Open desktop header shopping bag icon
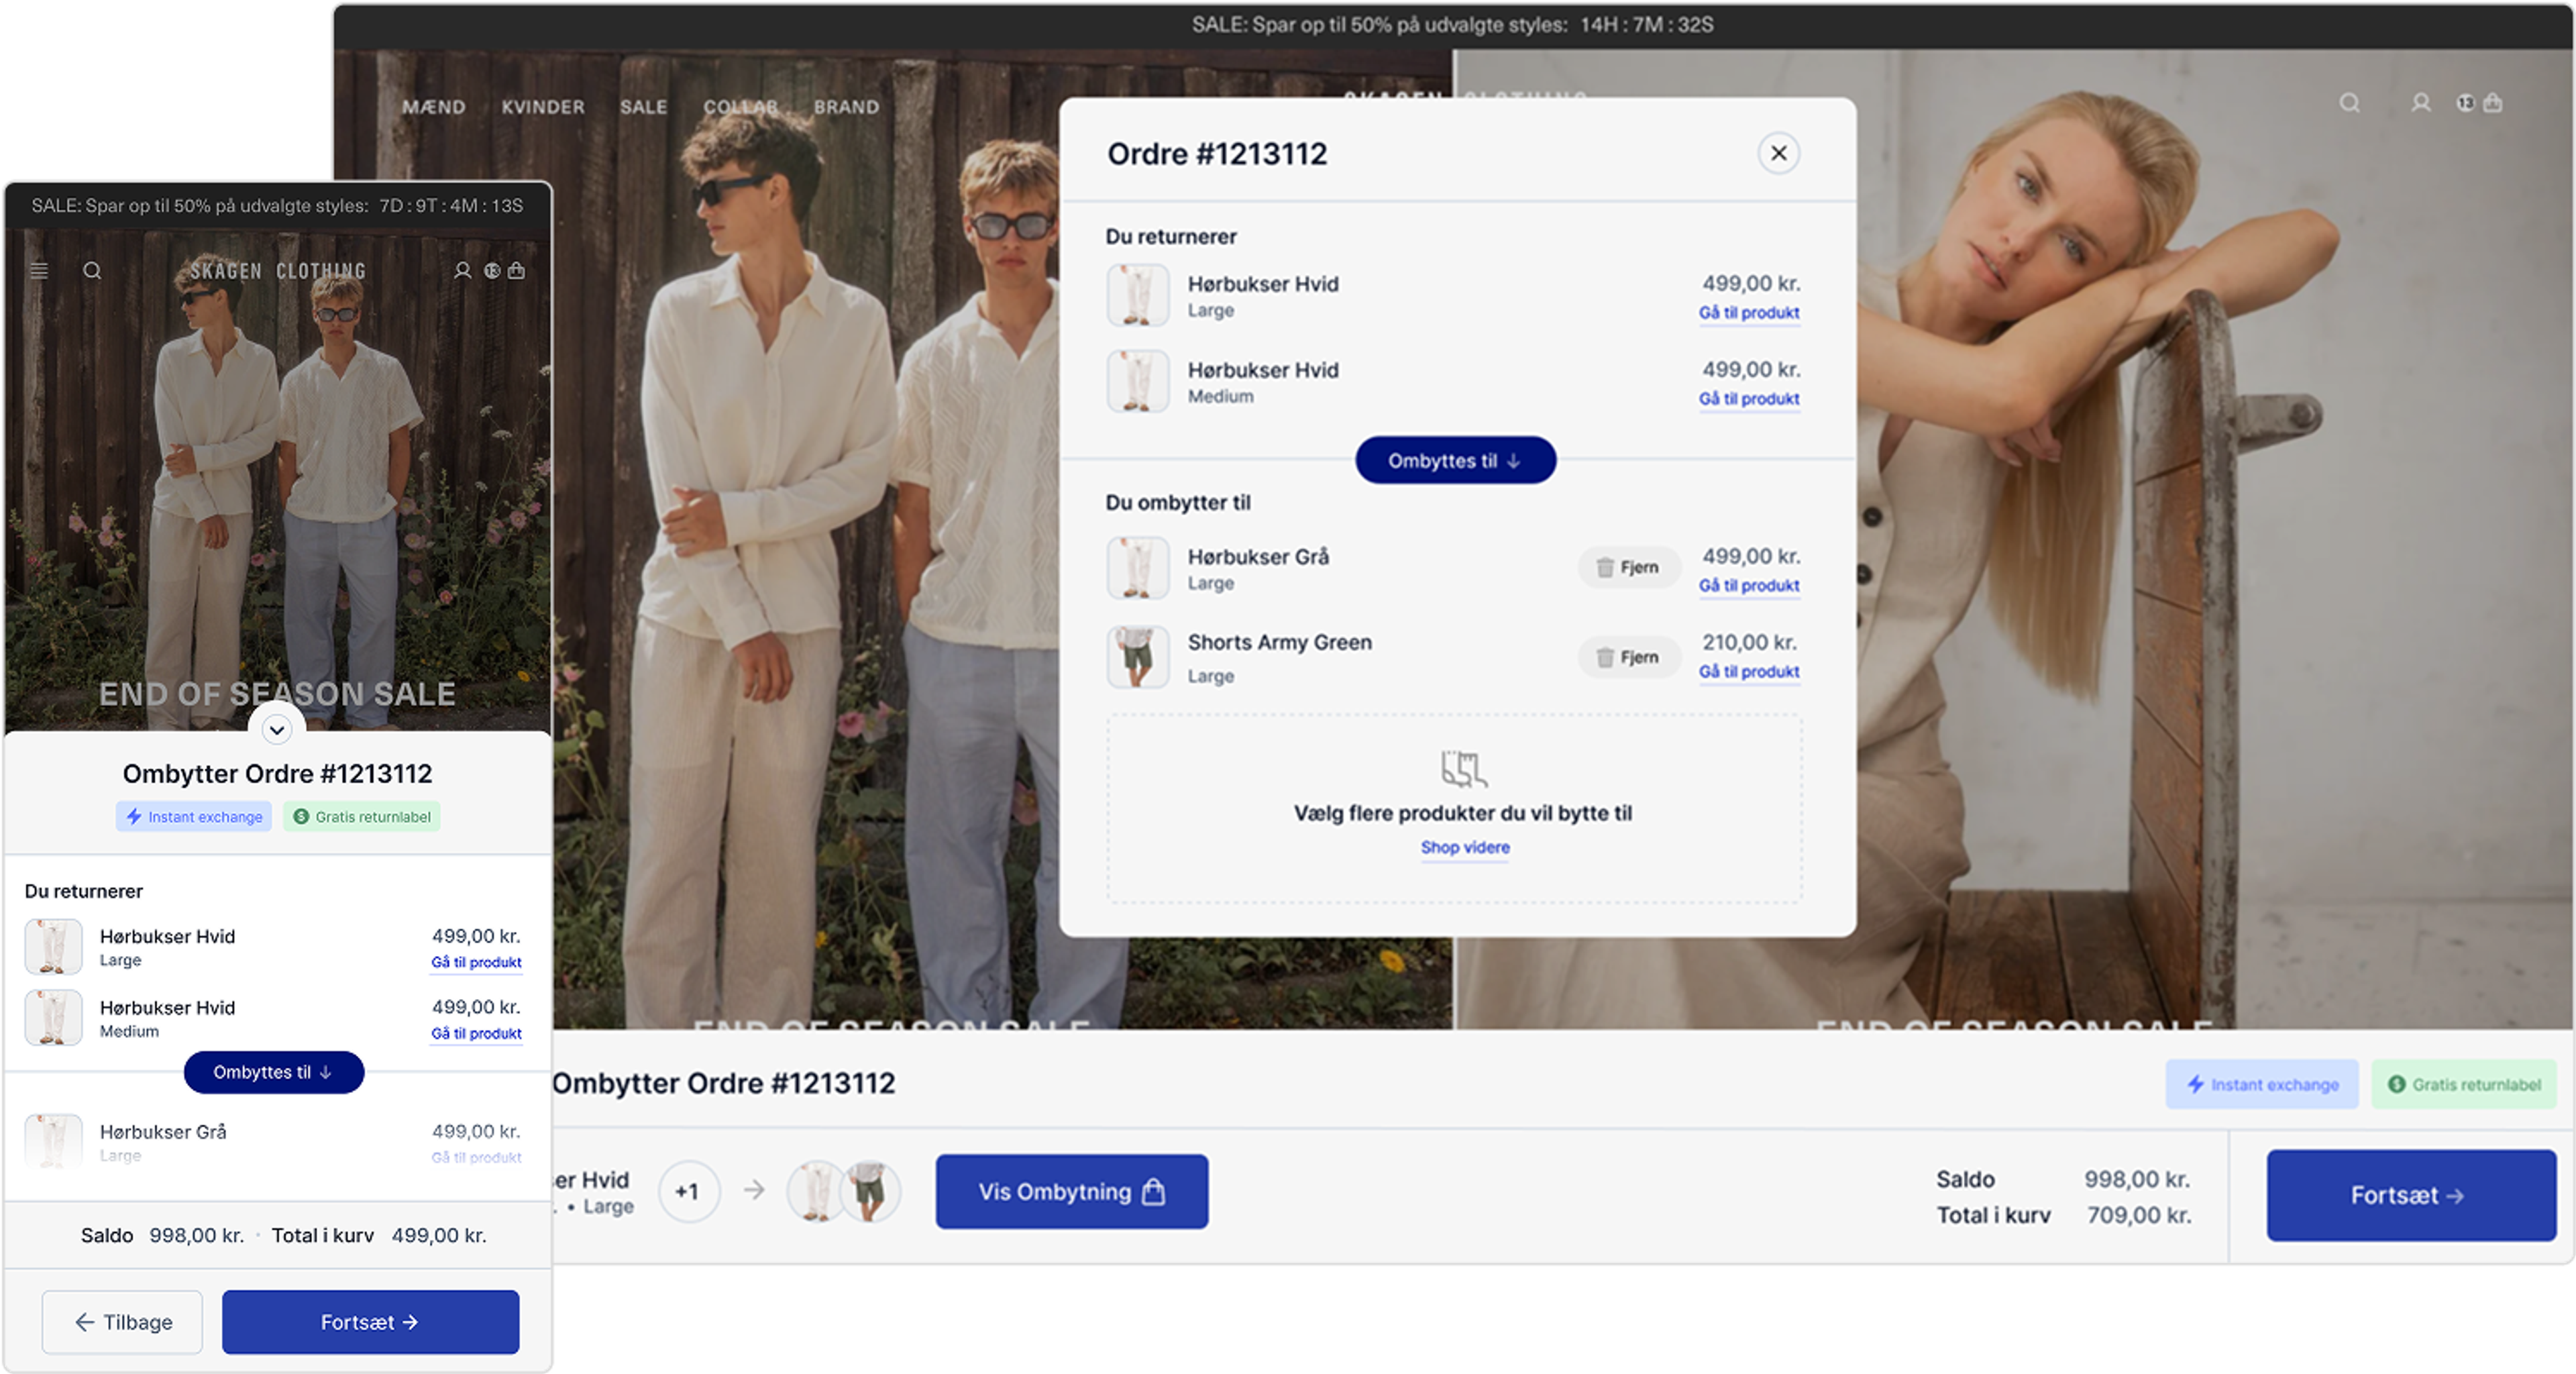 (2492, 103)
